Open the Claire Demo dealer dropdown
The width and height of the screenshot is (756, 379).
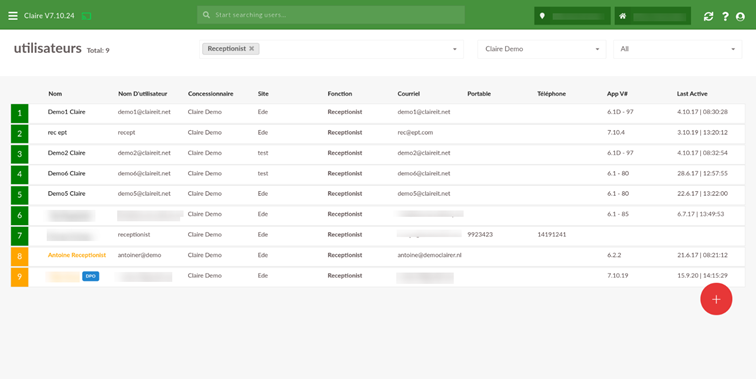pos(541,49)
